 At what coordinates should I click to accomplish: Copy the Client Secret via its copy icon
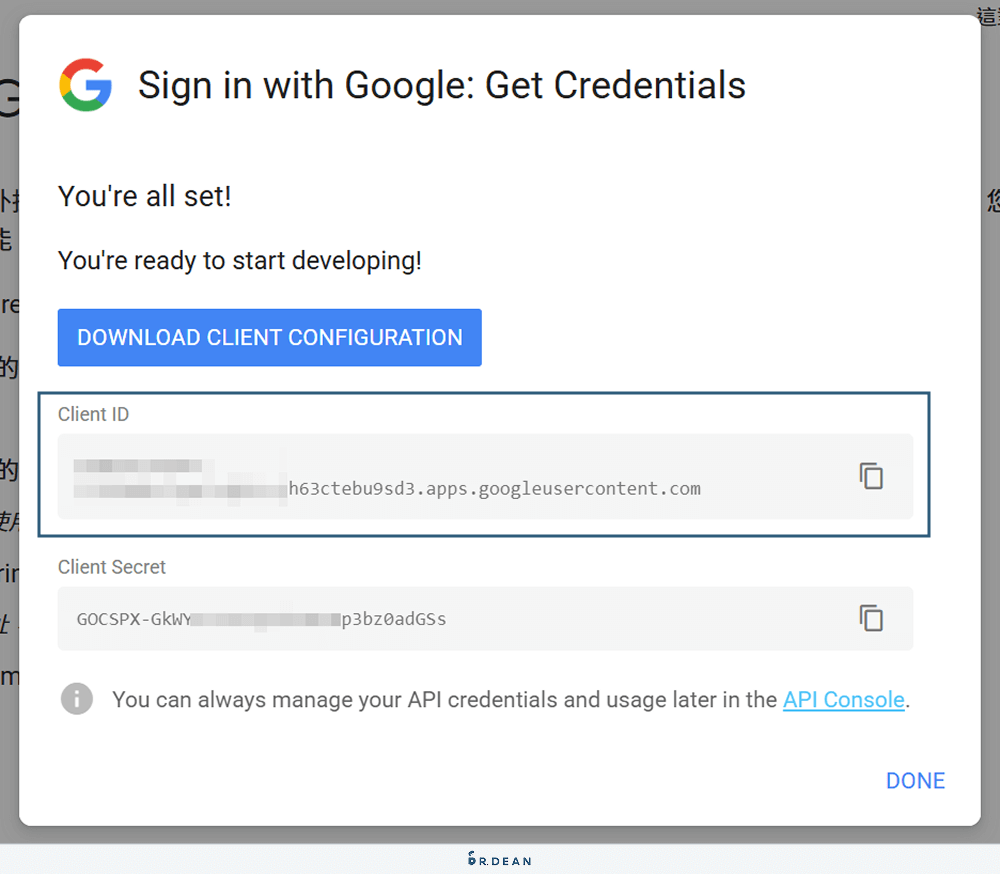click(871, 618)
